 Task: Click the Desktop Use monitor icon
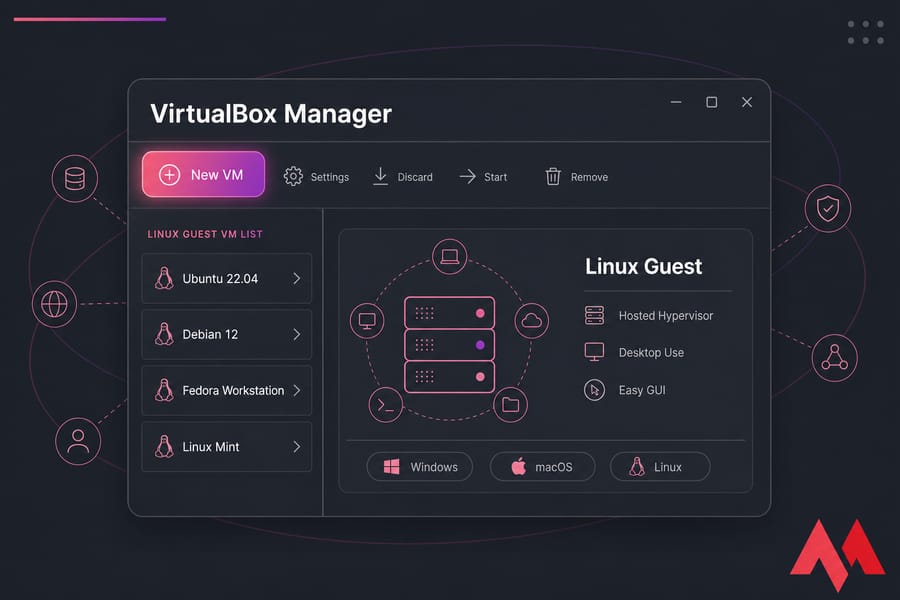[x=594, y=352]
